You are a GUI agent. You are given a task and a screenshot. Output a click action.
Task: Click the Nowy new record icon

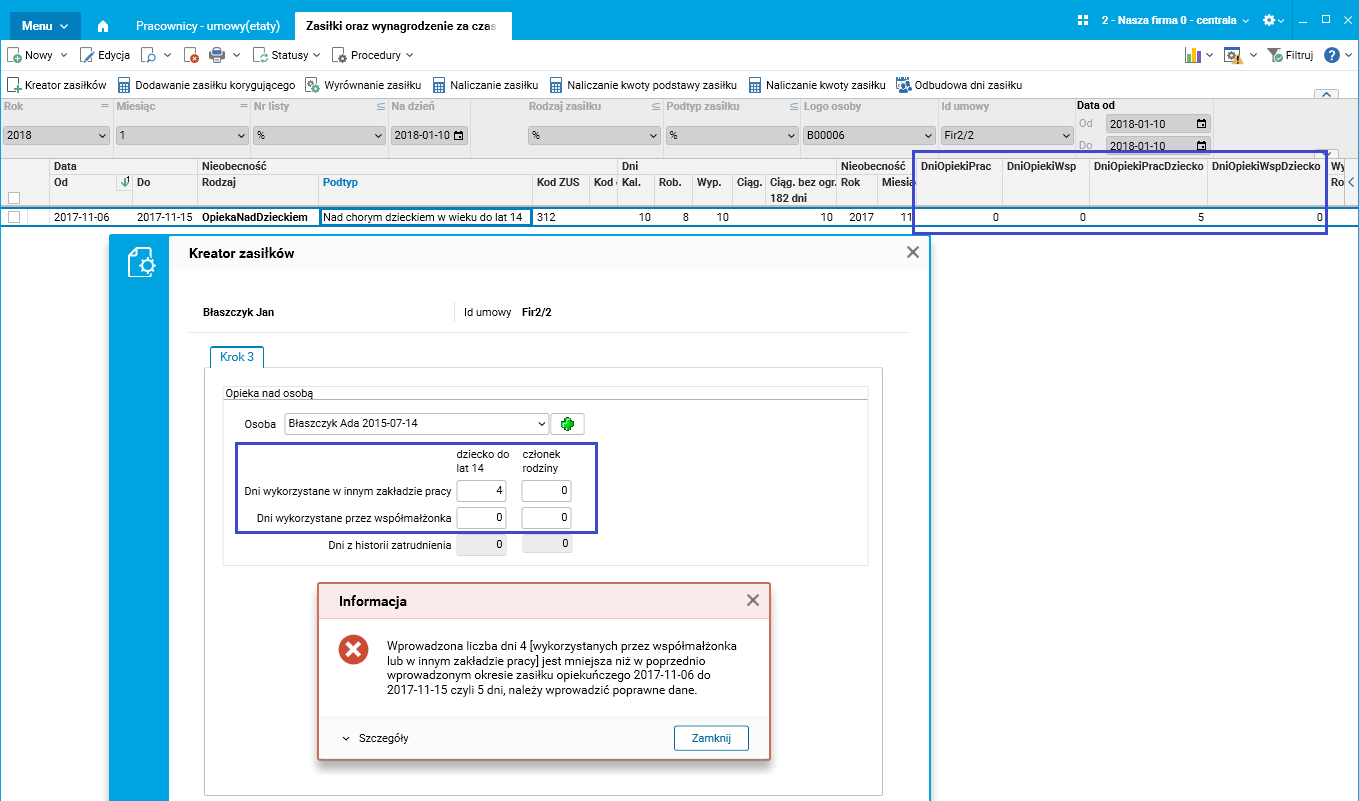15,56
